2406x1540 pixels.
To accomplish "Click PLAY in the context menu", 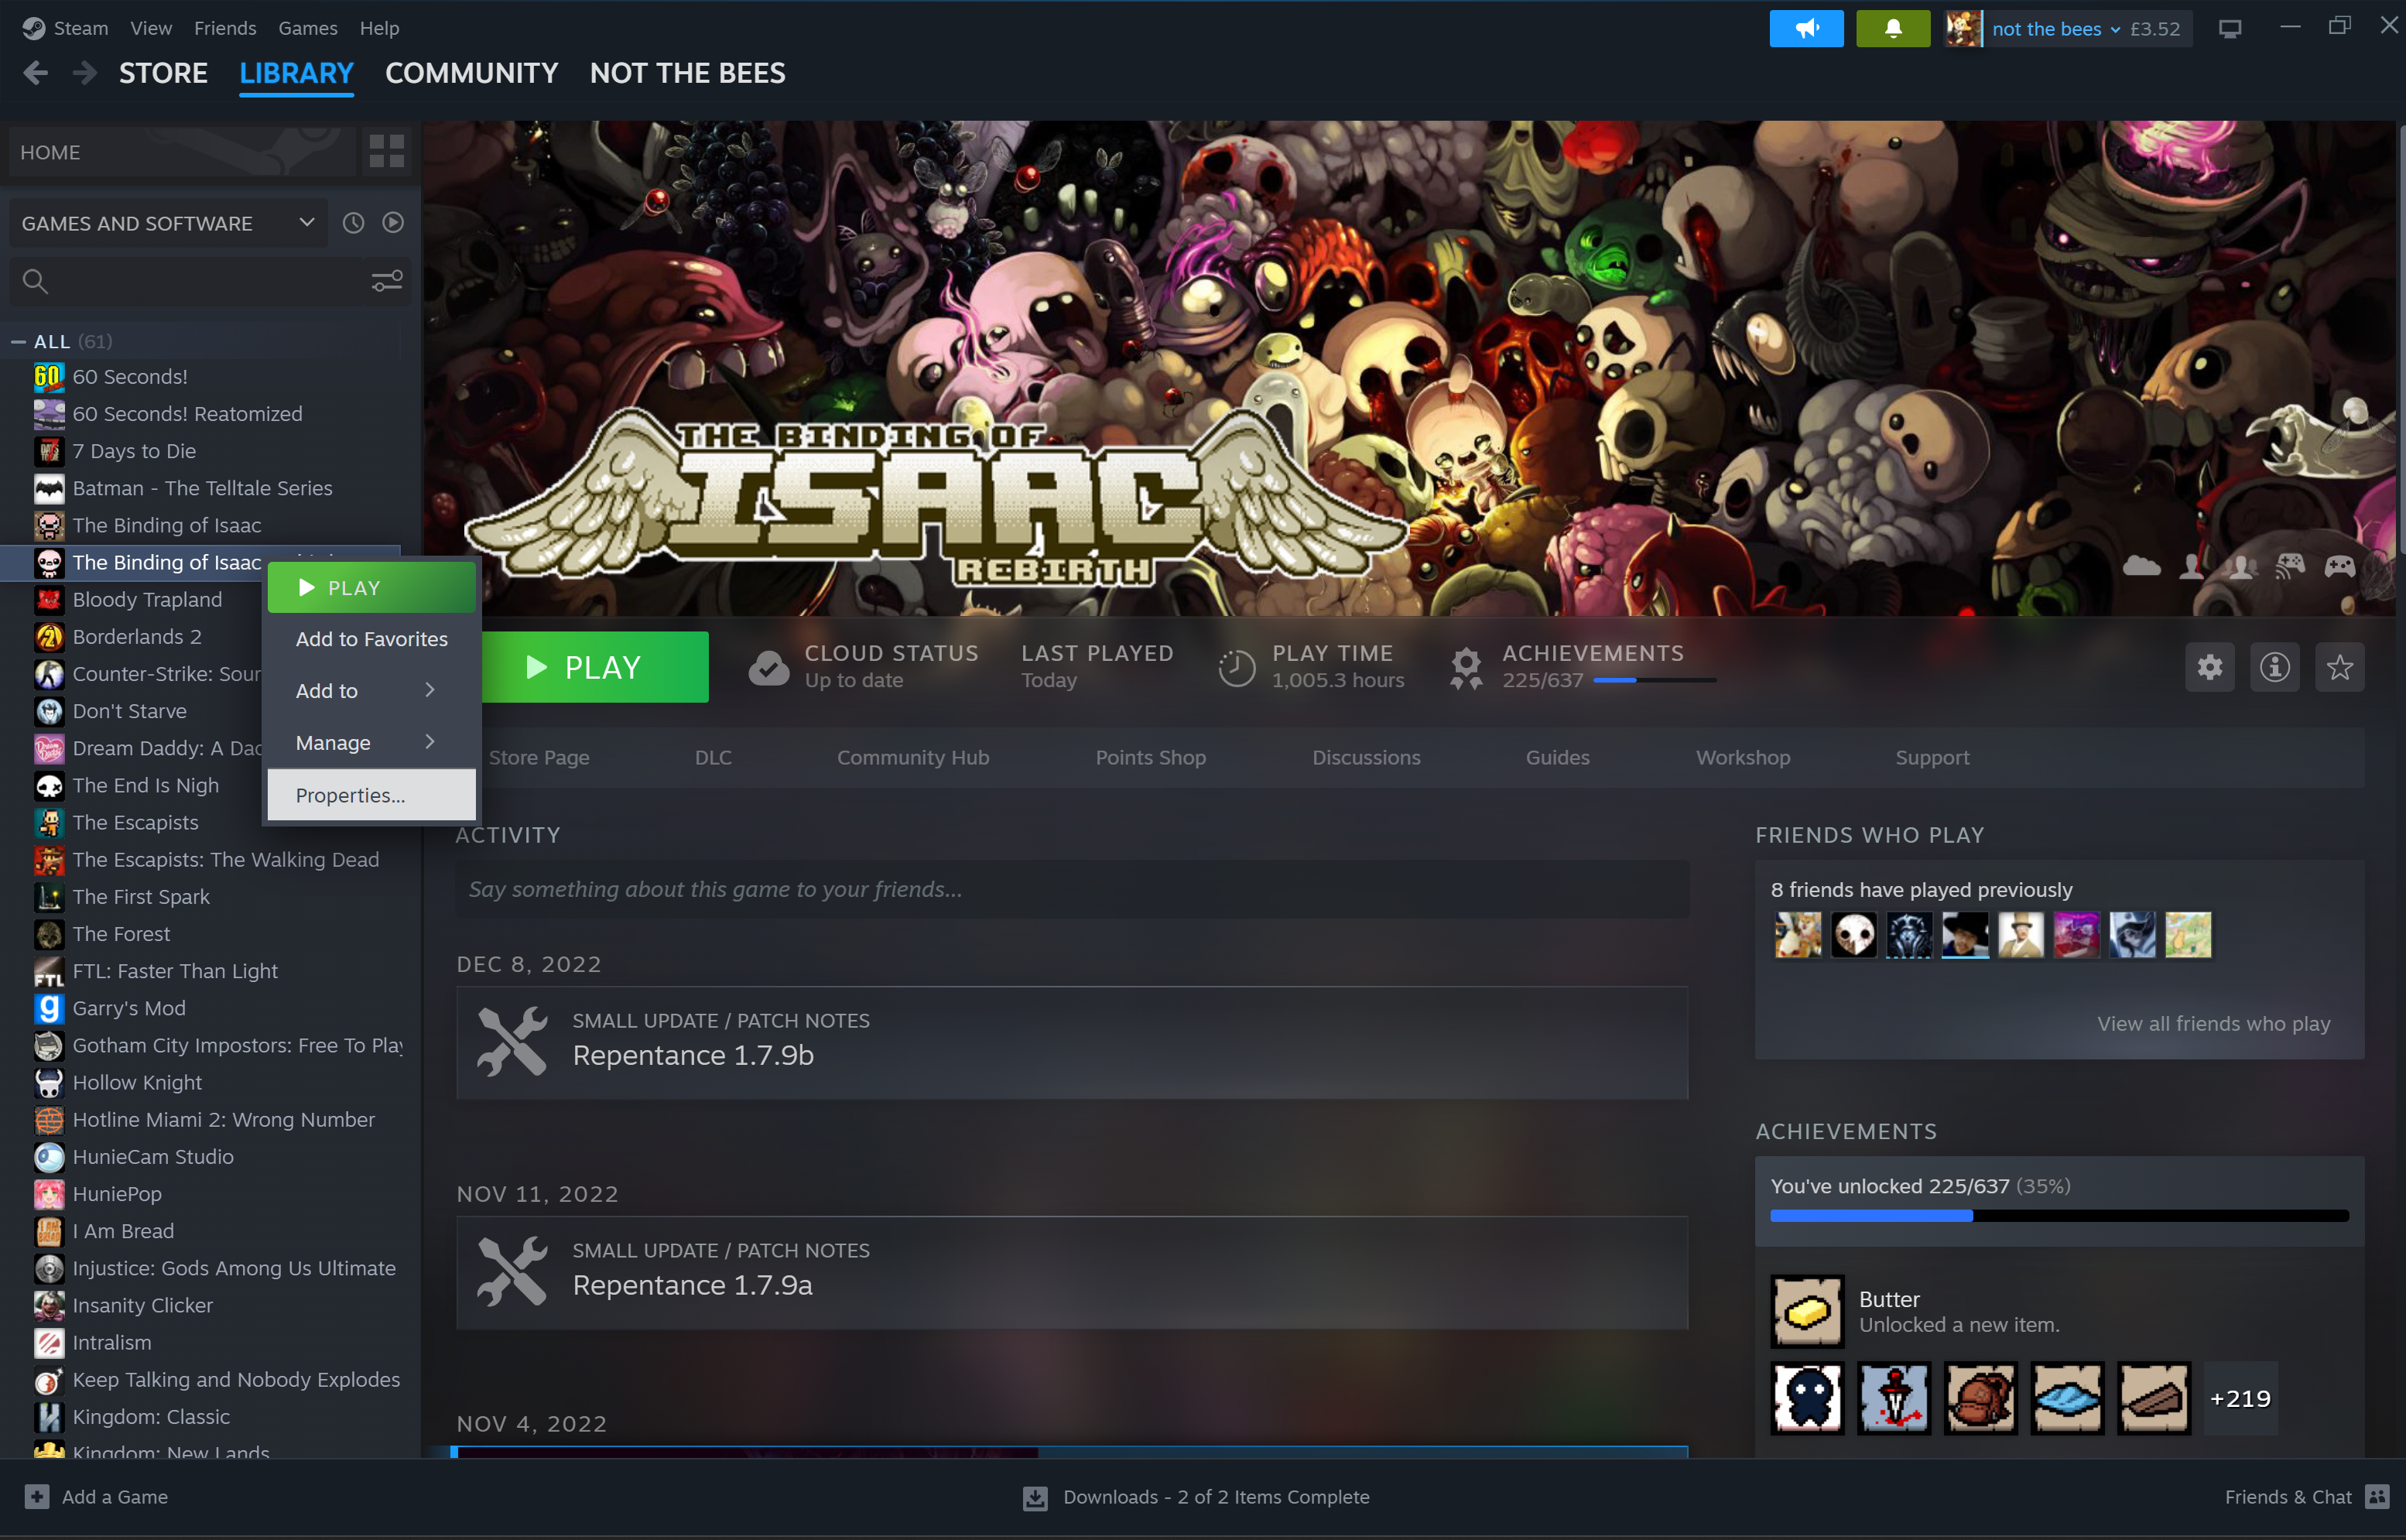I will pyautogui.click(x=371, y=588).
